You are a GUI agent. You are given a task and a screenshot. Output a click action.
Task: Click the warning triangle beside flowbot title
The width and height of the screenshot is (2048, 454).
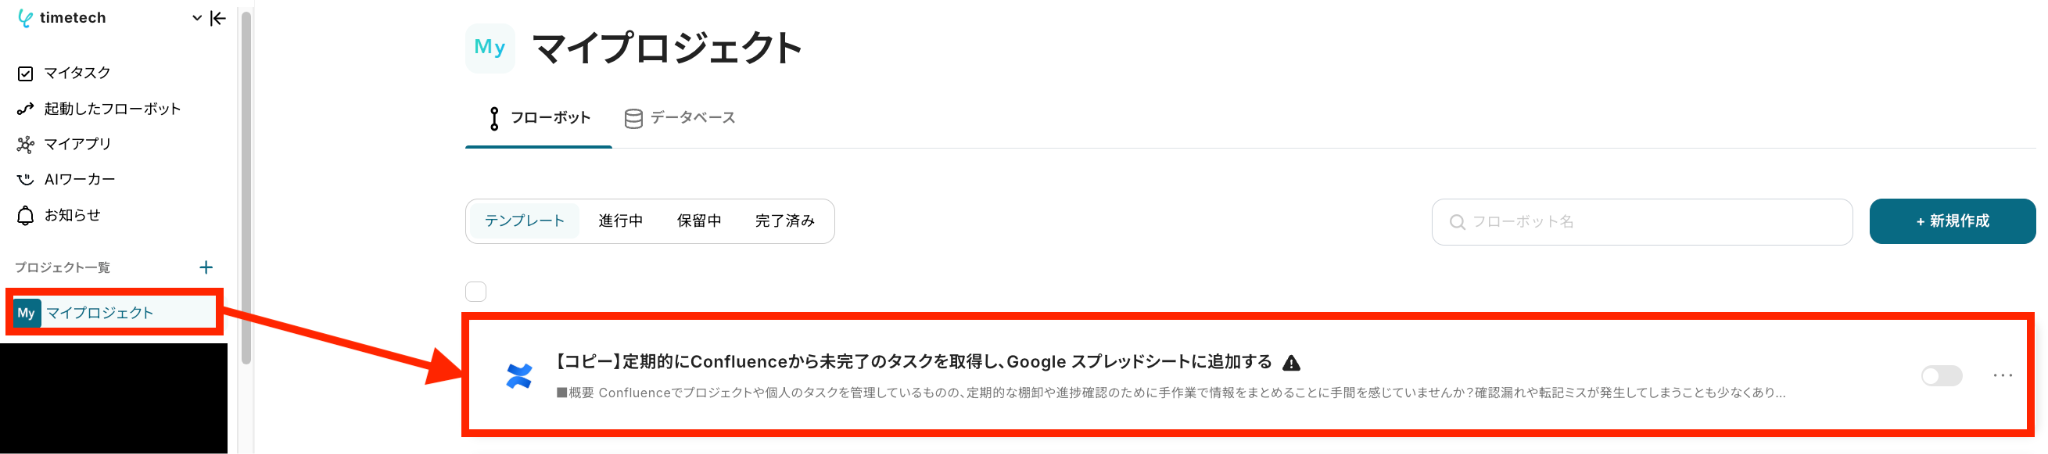[x=1291, y=362]
